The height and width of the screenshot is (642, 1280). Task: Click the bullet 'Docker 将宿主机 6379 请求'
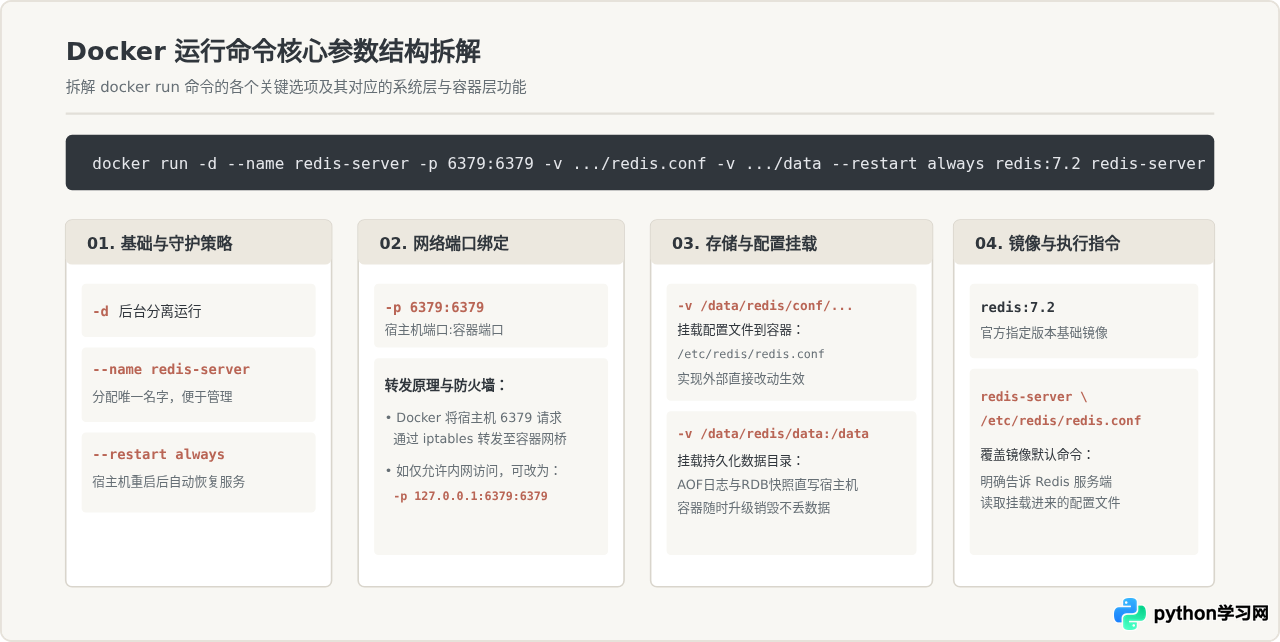click(x=474, y=417)
